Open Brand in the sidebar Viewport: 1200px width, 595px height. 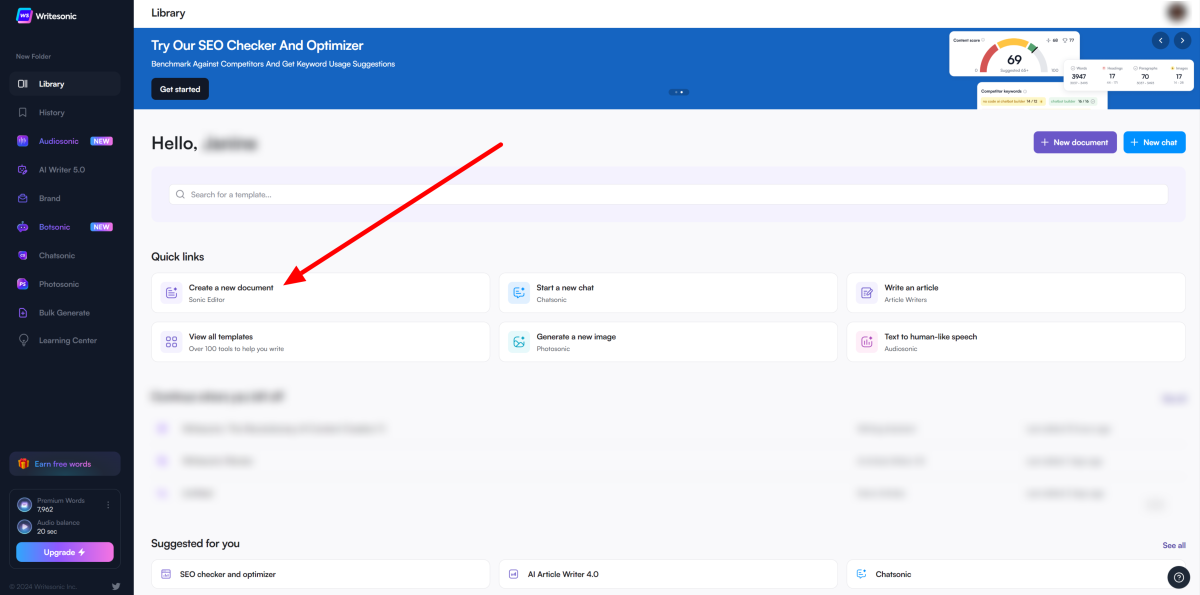pos(66,198)
